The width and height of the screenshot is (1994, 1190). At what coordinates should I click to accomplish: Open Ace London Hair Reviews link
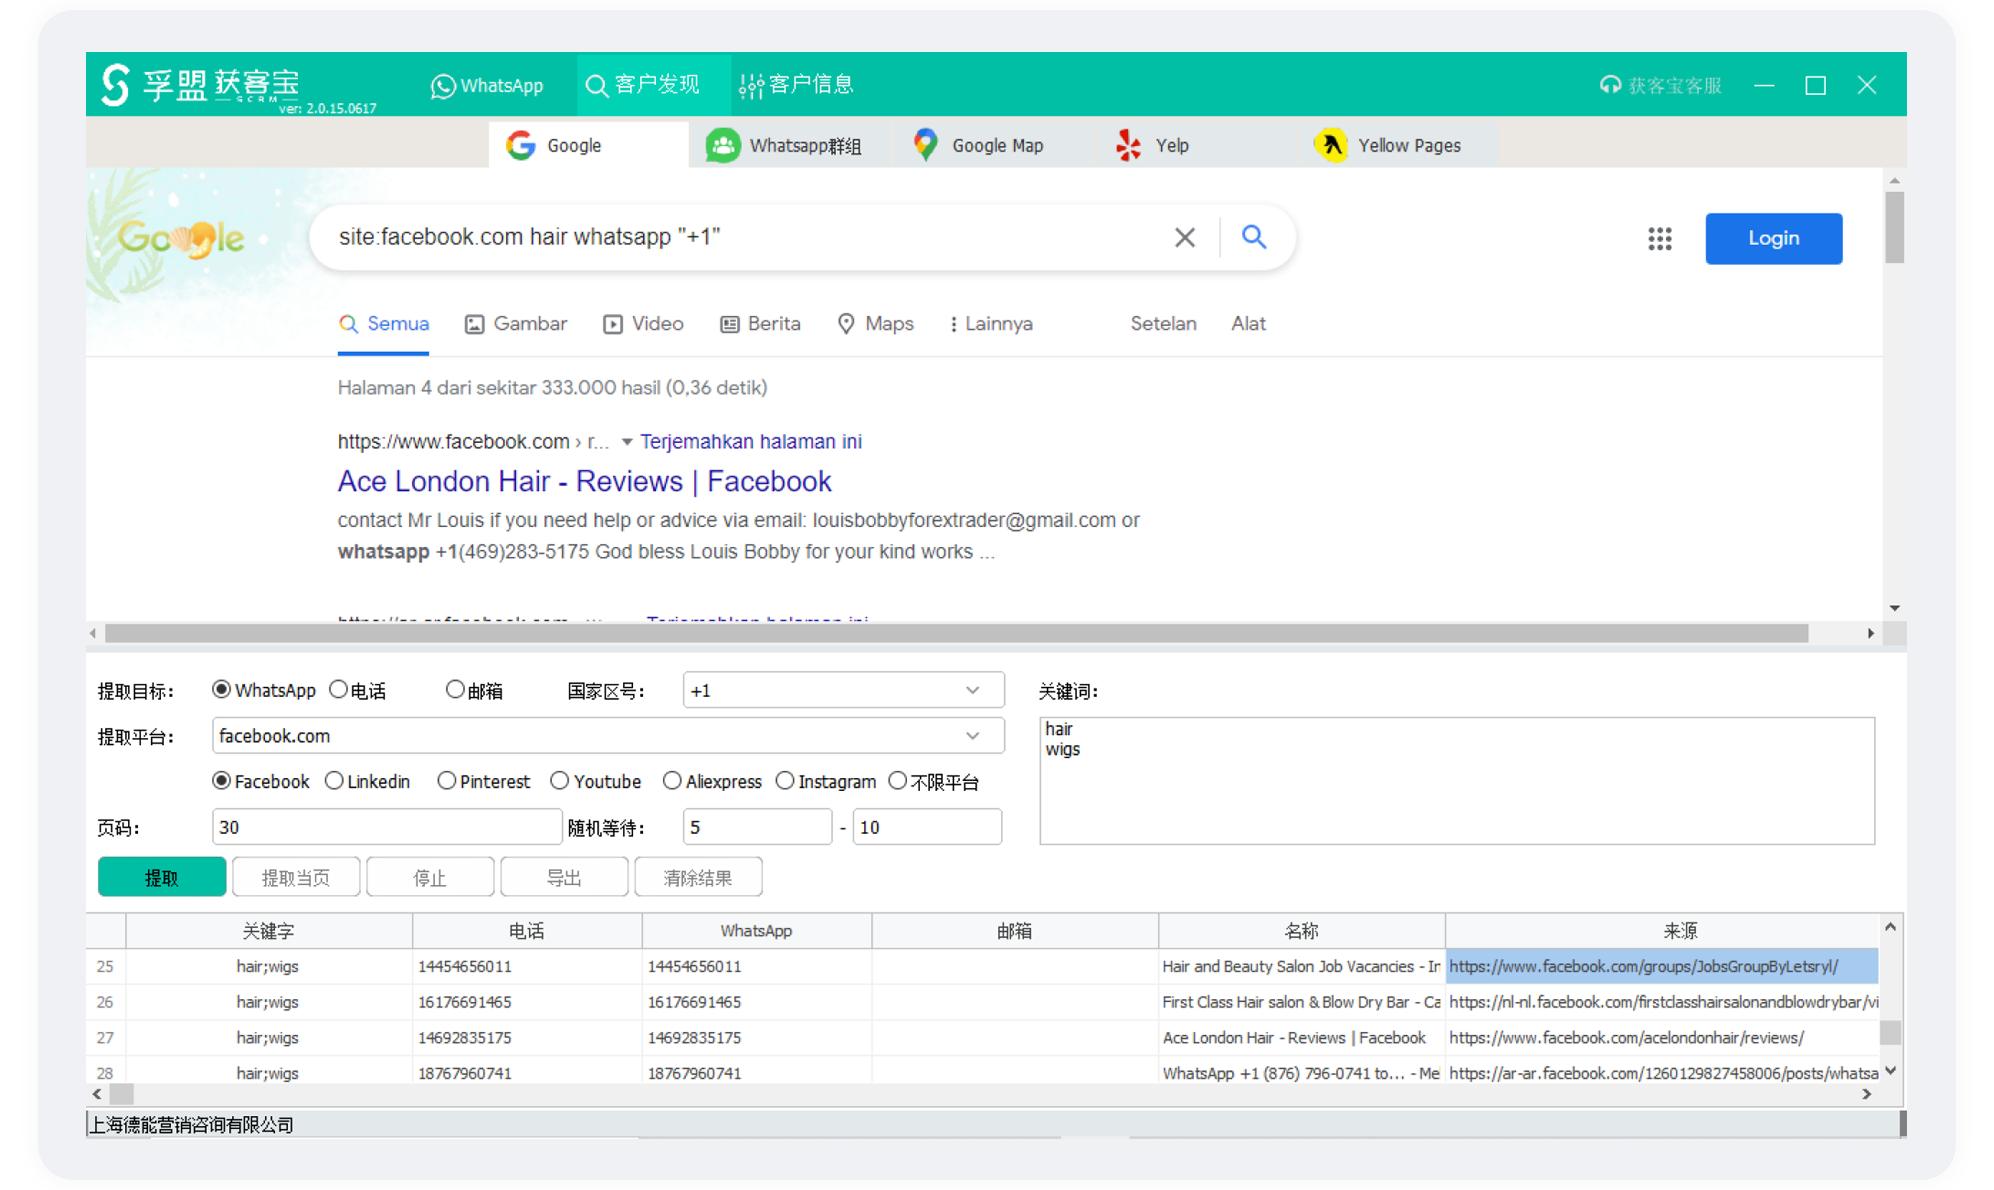tap(584, 481)
